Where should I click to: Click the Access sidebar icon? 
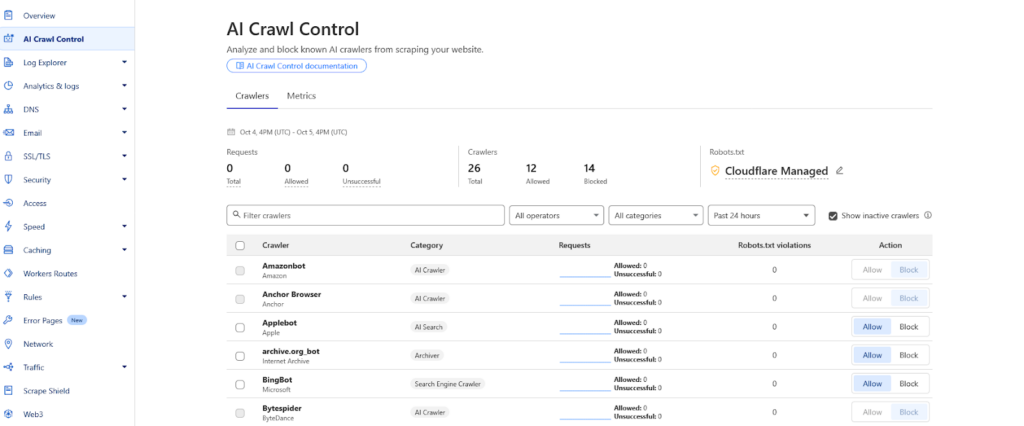pos(9,203)
